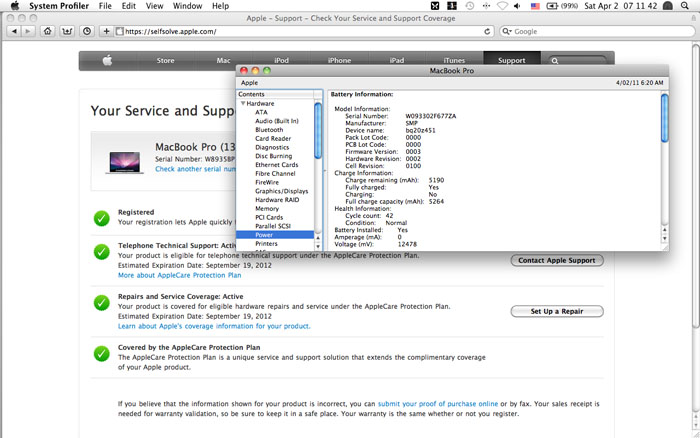Select Fibre Channel in Contents list
Viewport: 700px width, 438px height.
pos(275,173)
